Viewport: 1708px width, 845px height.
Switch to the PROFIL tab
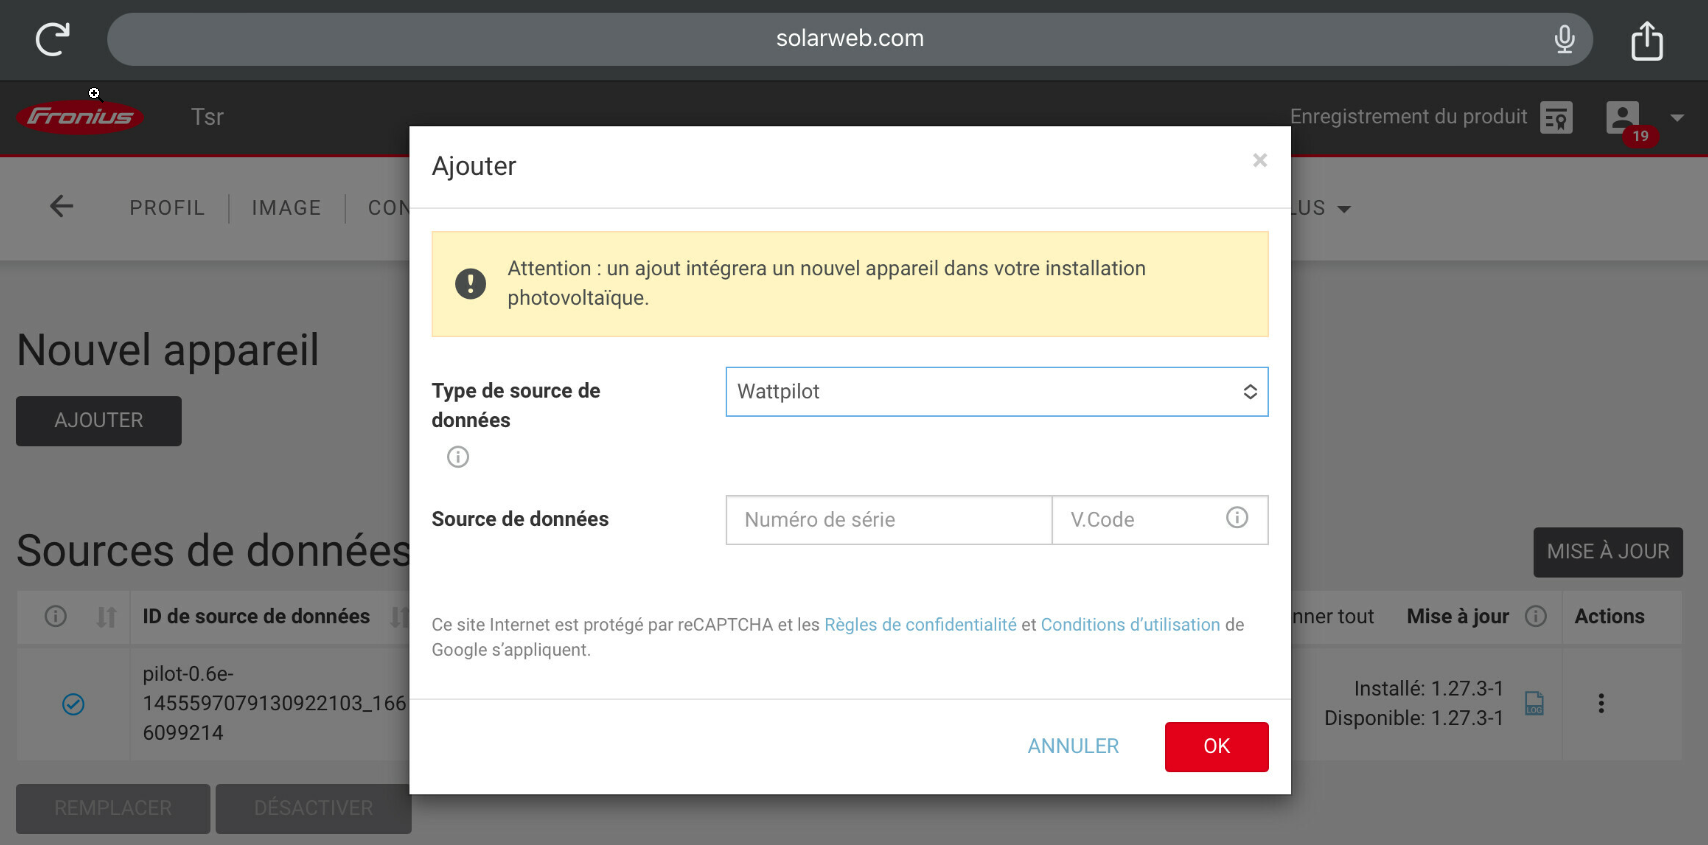point(167,208)
